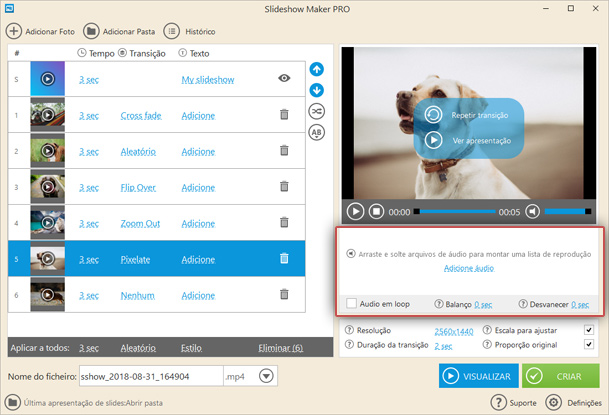
Task: Click Eliminar (6) to delete all
Action: click(281, 348)
